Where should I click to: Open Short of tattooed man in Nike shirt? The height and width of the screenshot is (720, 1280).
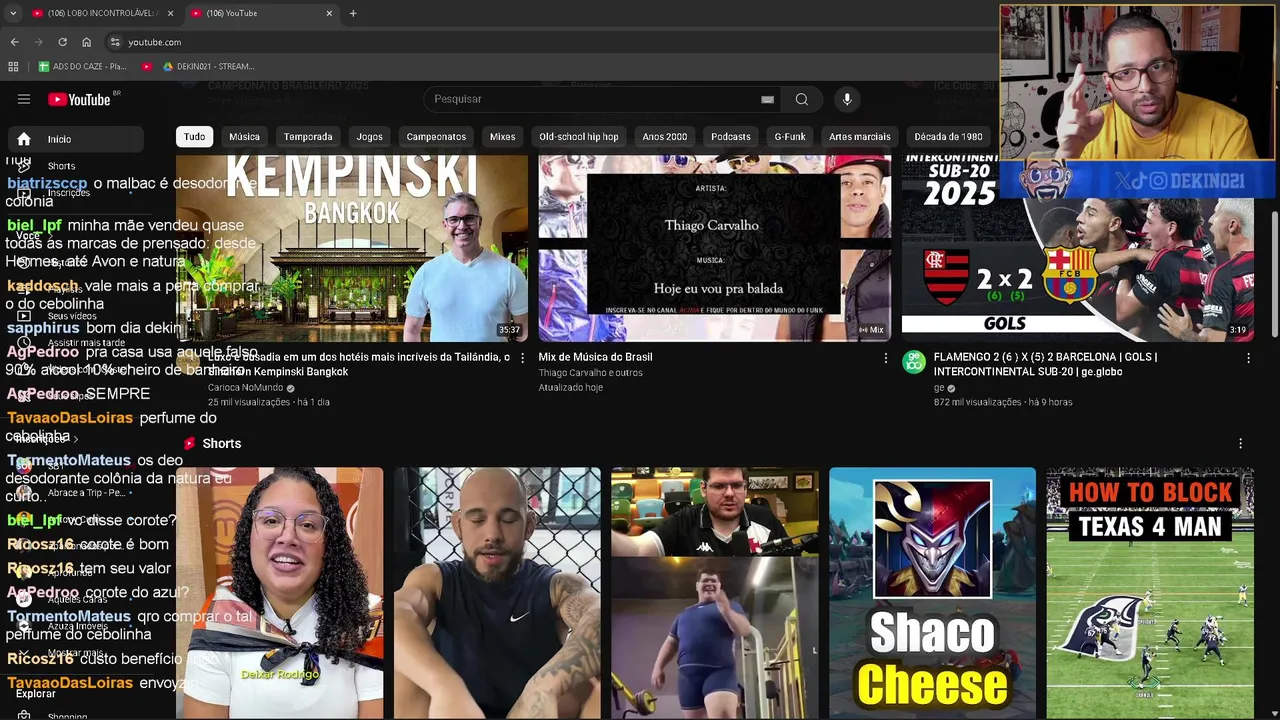497,592
